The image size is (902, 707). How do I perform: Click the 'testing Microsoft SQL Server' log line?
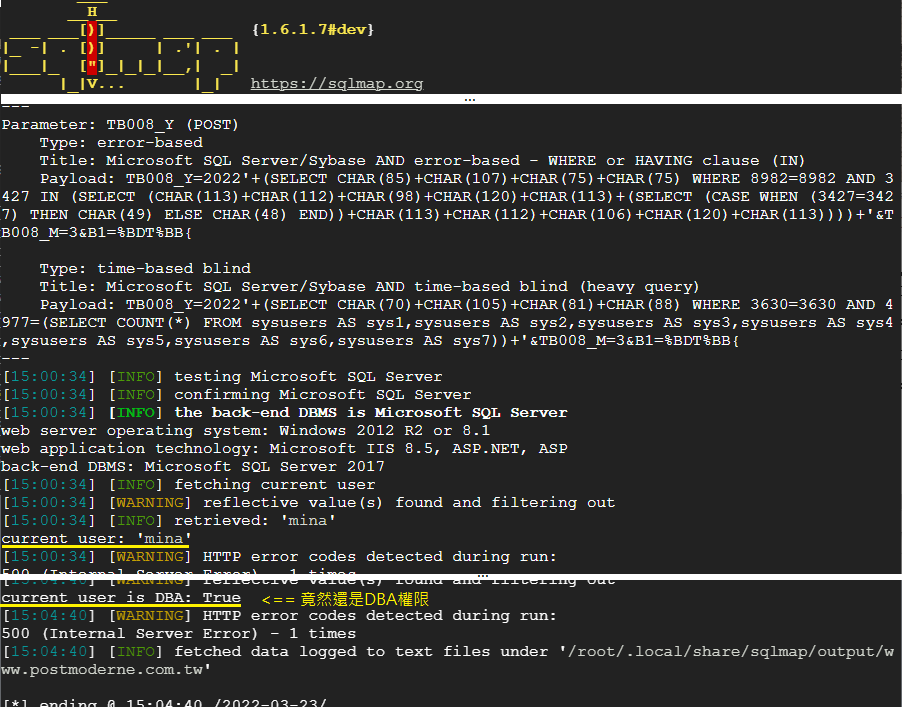(x=223, y=377)
